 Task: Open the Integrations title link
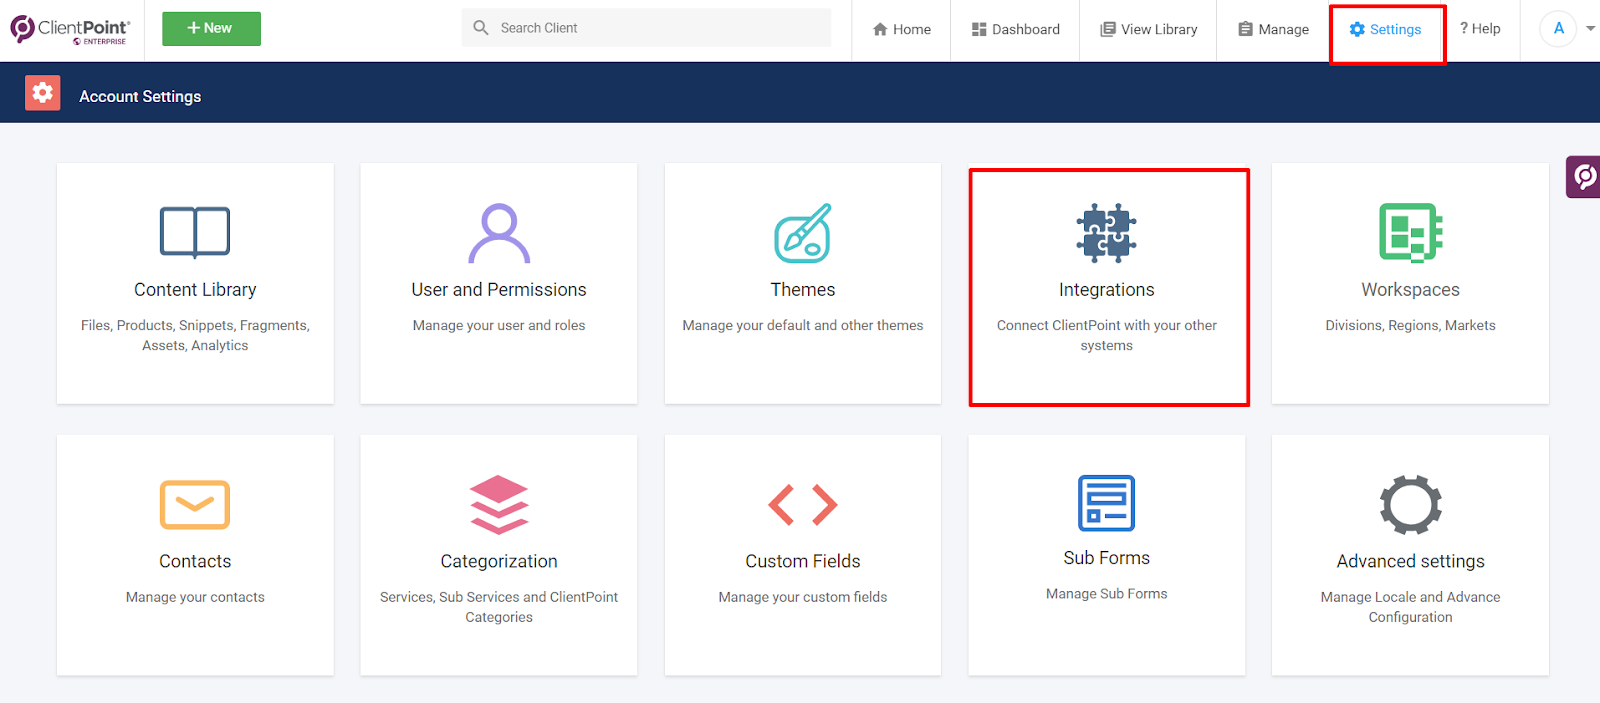click(x=1107, y=290)
